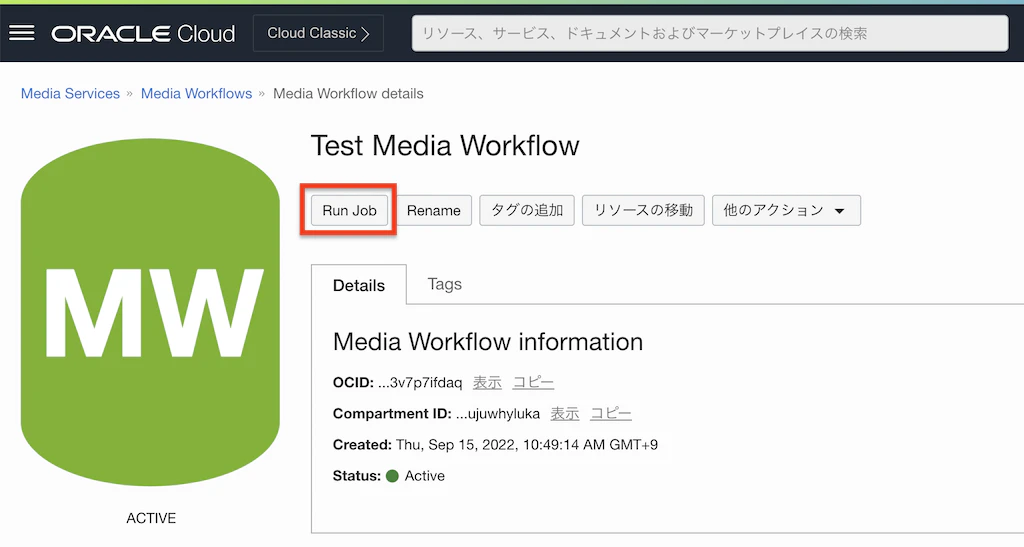This screenshot has height=547, width=1024.
Task: Click the Media Workflow information heading
Action: [488, 341]
